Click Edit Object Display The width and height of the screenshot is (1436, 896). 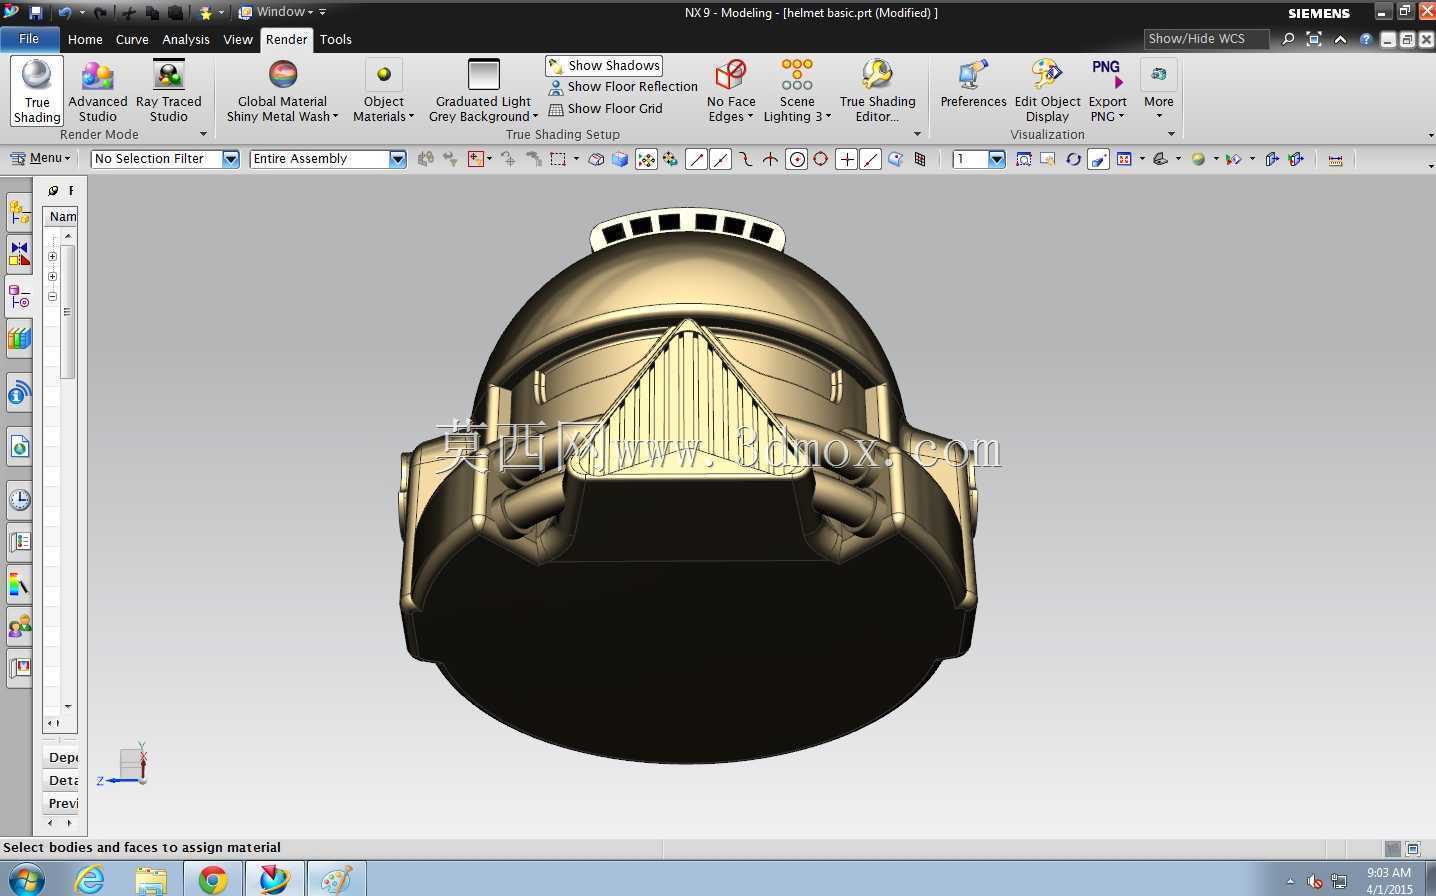point(1047,91)
